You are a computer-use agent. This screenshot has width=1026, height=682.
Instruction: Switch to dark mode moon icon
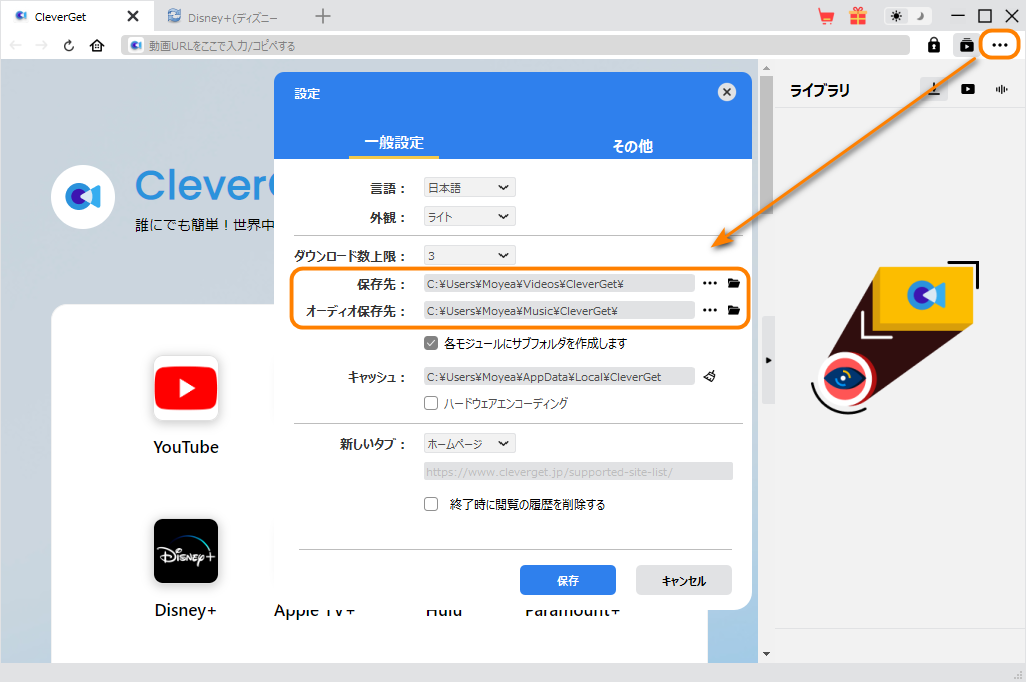point(919,16)
